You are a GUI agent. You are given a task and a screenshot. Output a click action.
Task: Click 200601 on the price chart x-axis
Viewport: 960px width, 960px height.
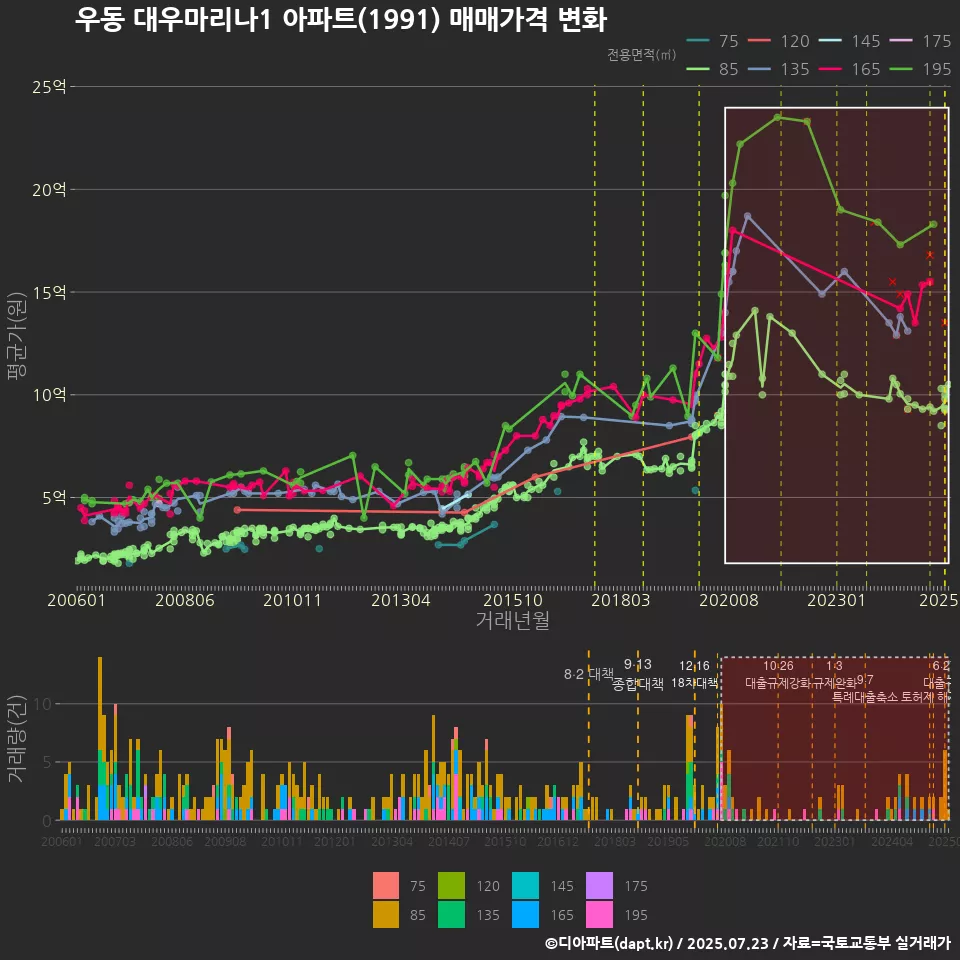pyautogui.click(x=77, y=600)
